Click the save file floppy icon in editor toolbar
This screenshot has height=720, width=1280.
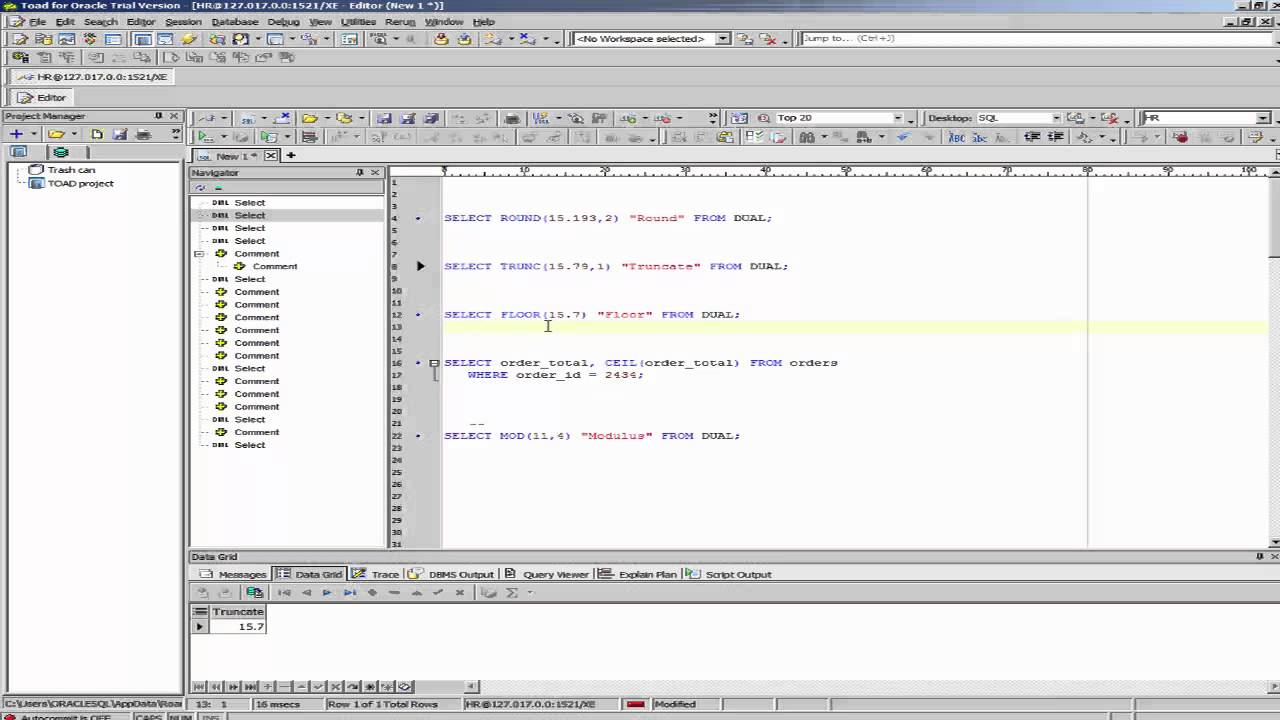click(385, 118)
